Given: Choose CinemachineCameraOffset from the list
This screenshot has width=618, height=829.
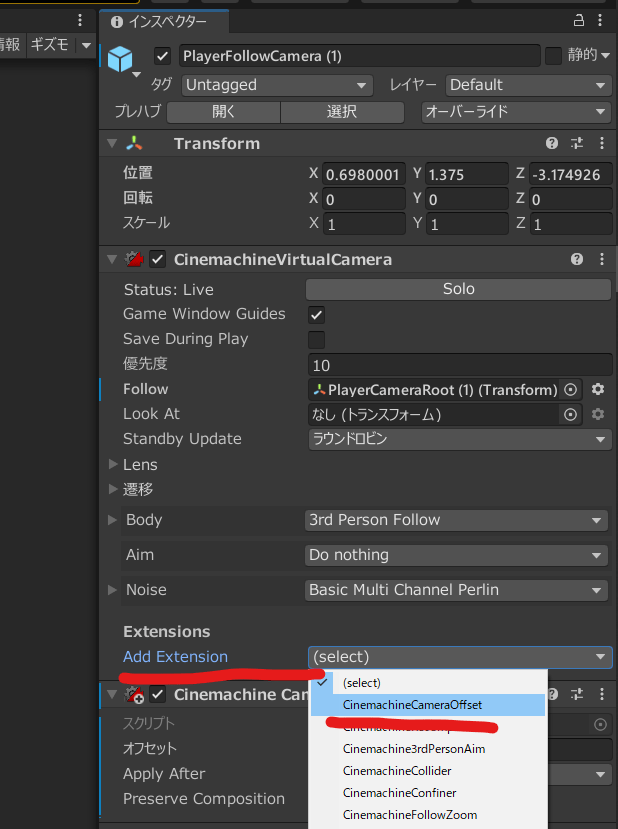Looking at the screenshot, I should 428,705.
